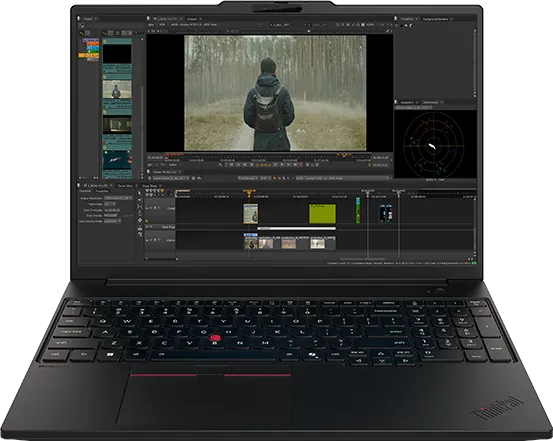This screenshot has width=553, height=441.
Task: Select the green-tagged item in the project tree
Action: click(x=93, y=52)
